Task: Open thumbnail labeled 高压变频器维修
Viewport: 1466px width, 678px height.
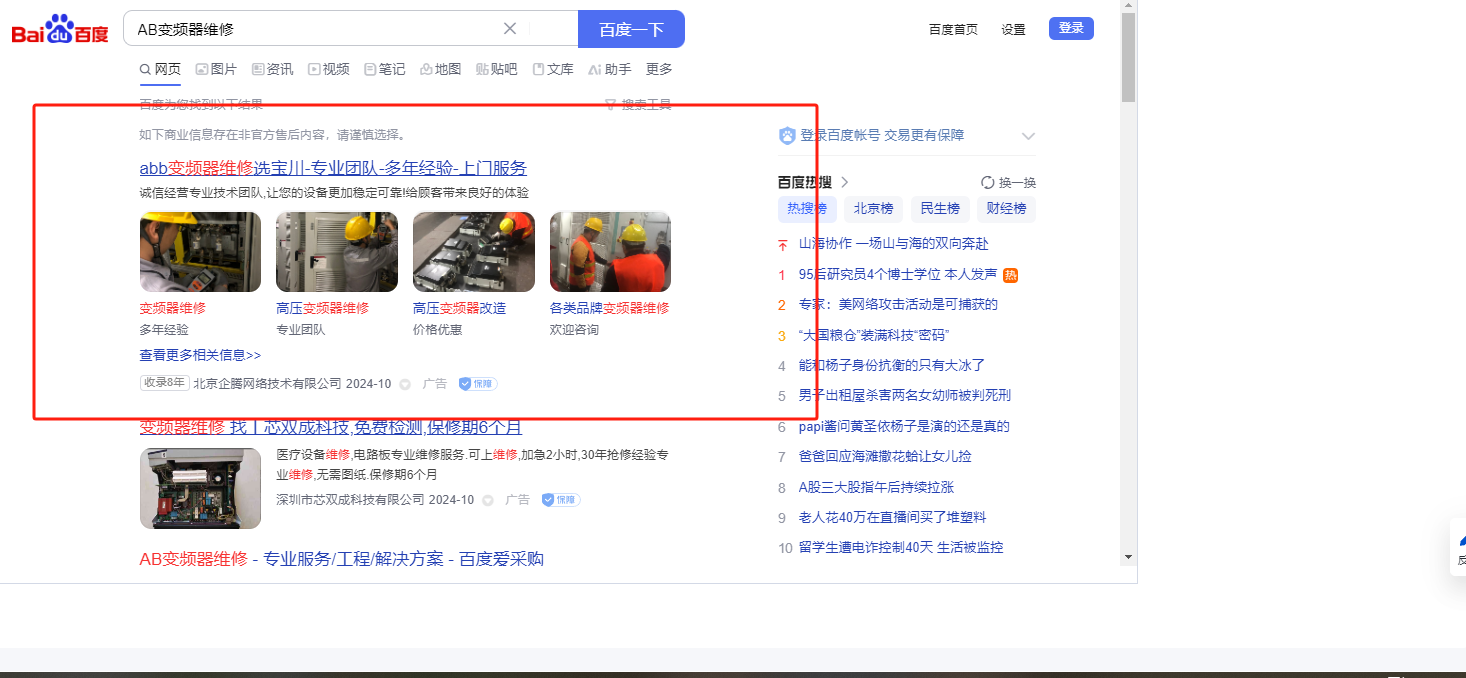Action: pyautogui.click(x=337, y=252)
